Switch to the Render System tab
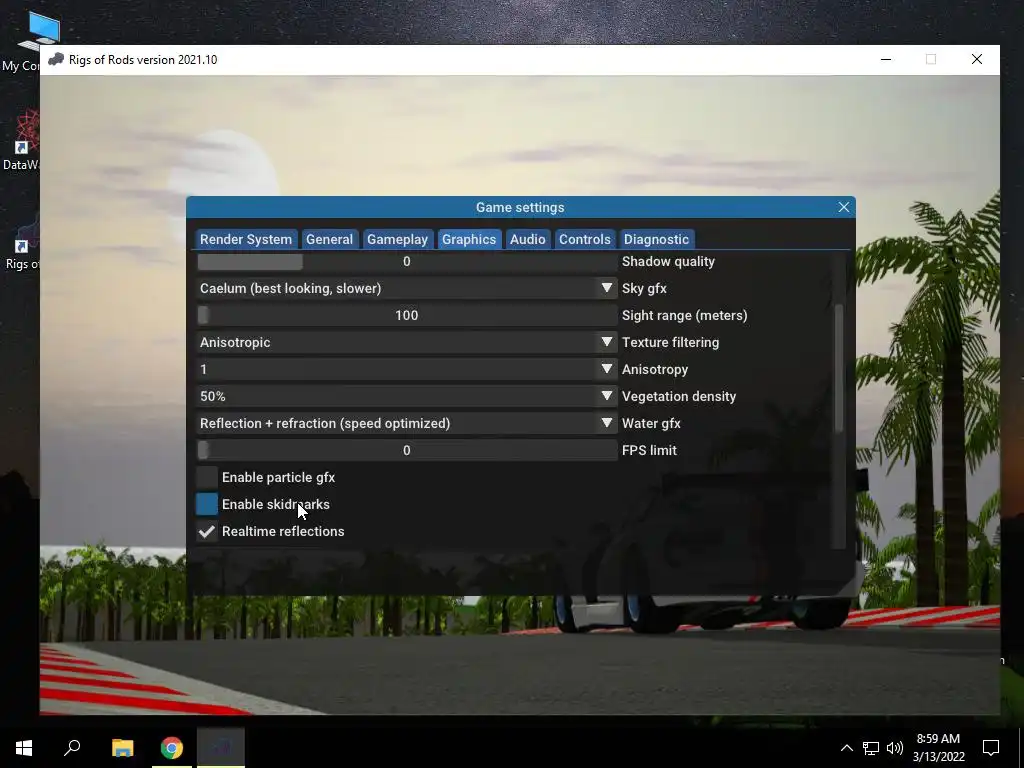Screen dimensions: 1024x768 point(246,239)
